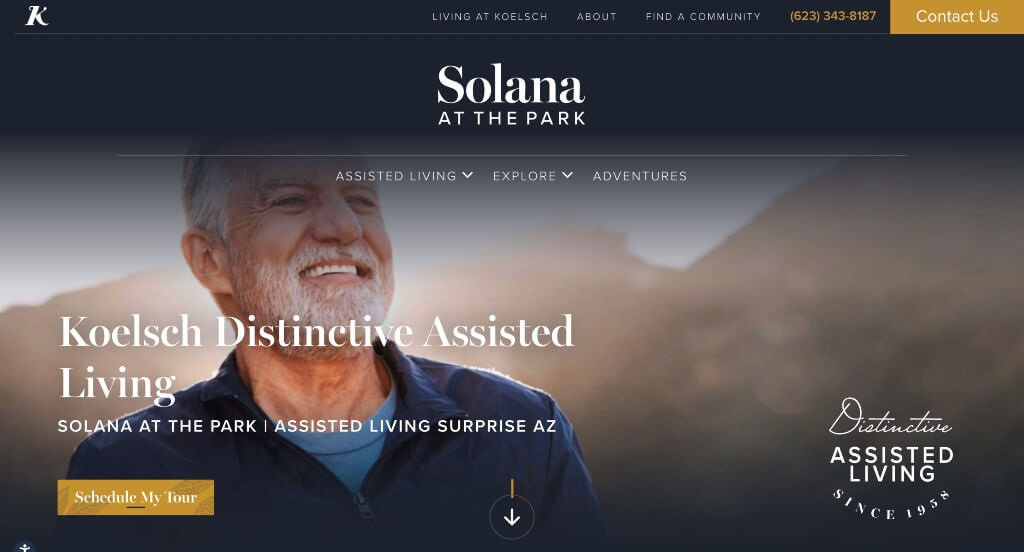Image resolution: width=1024 pixels, height=552 pixels.
Task: Click the circled down-arrow scroll icon
Action: click(x=512, y=517)
